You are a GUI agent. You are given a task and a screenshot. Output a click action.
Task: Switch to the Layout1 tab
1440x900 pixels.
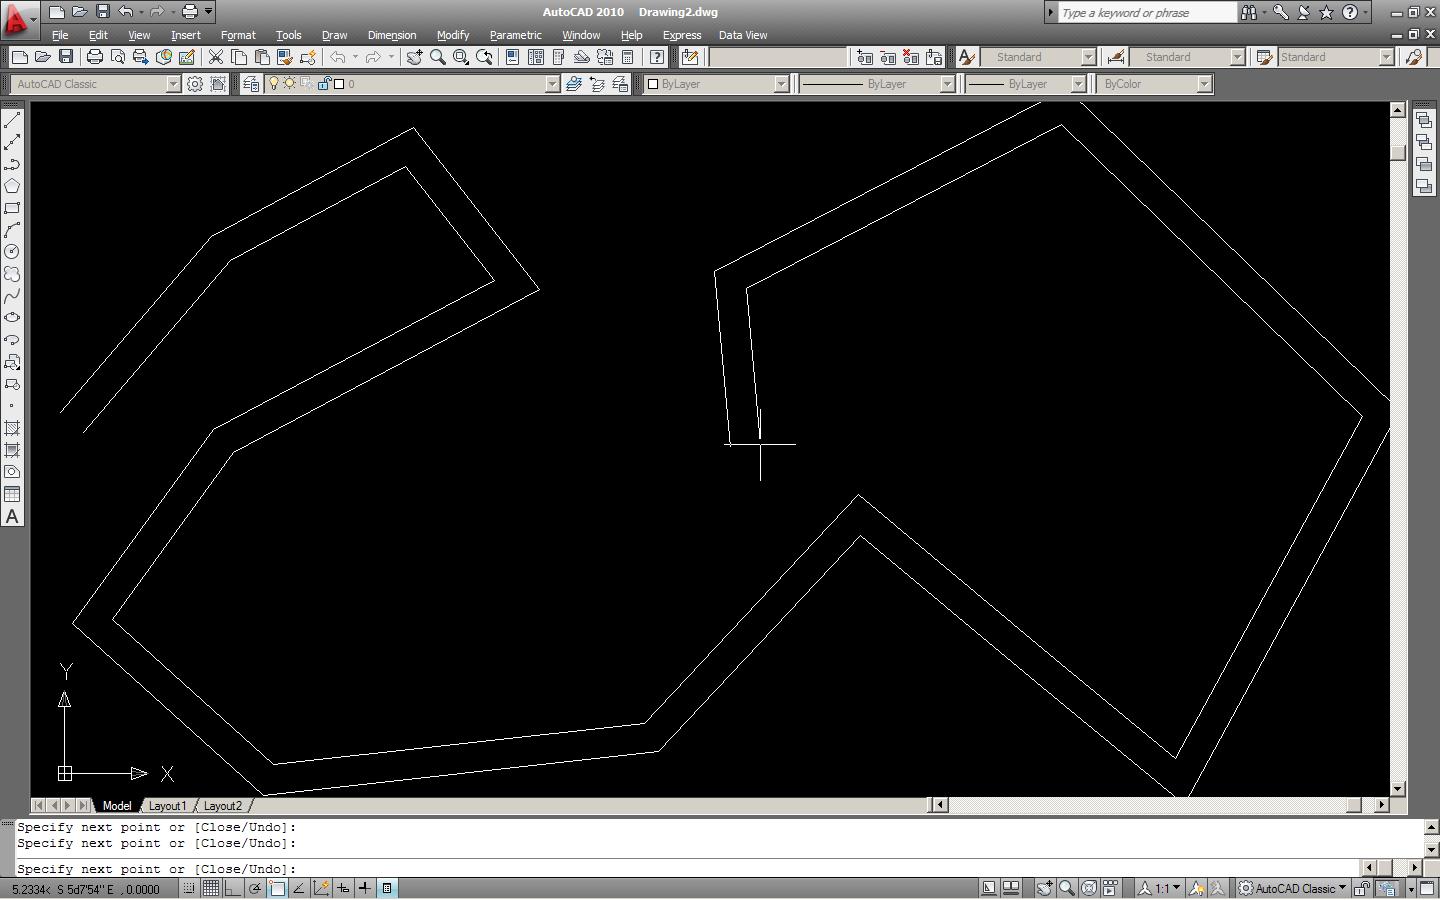pyautogui.click(x=168, y=805)
